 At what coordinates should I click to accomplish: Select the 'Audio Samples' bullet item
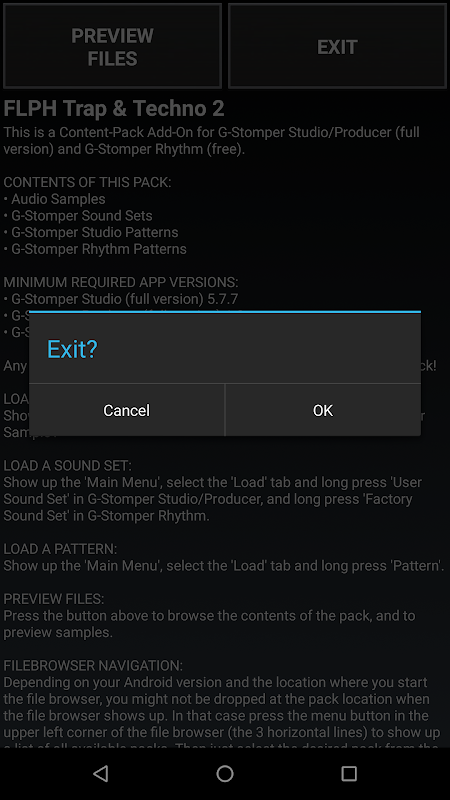coord(55,199)
